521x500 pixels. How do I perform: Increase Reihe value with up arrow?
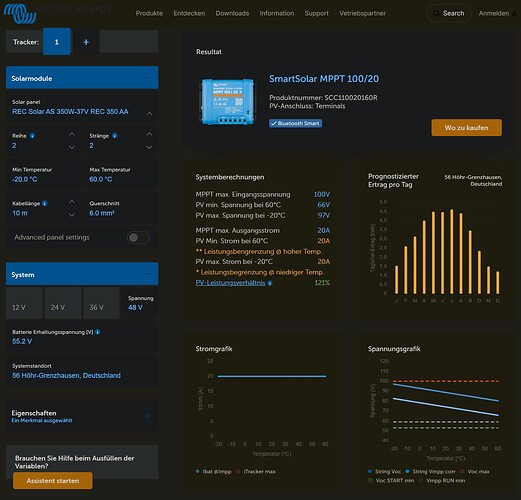[72, 134]
